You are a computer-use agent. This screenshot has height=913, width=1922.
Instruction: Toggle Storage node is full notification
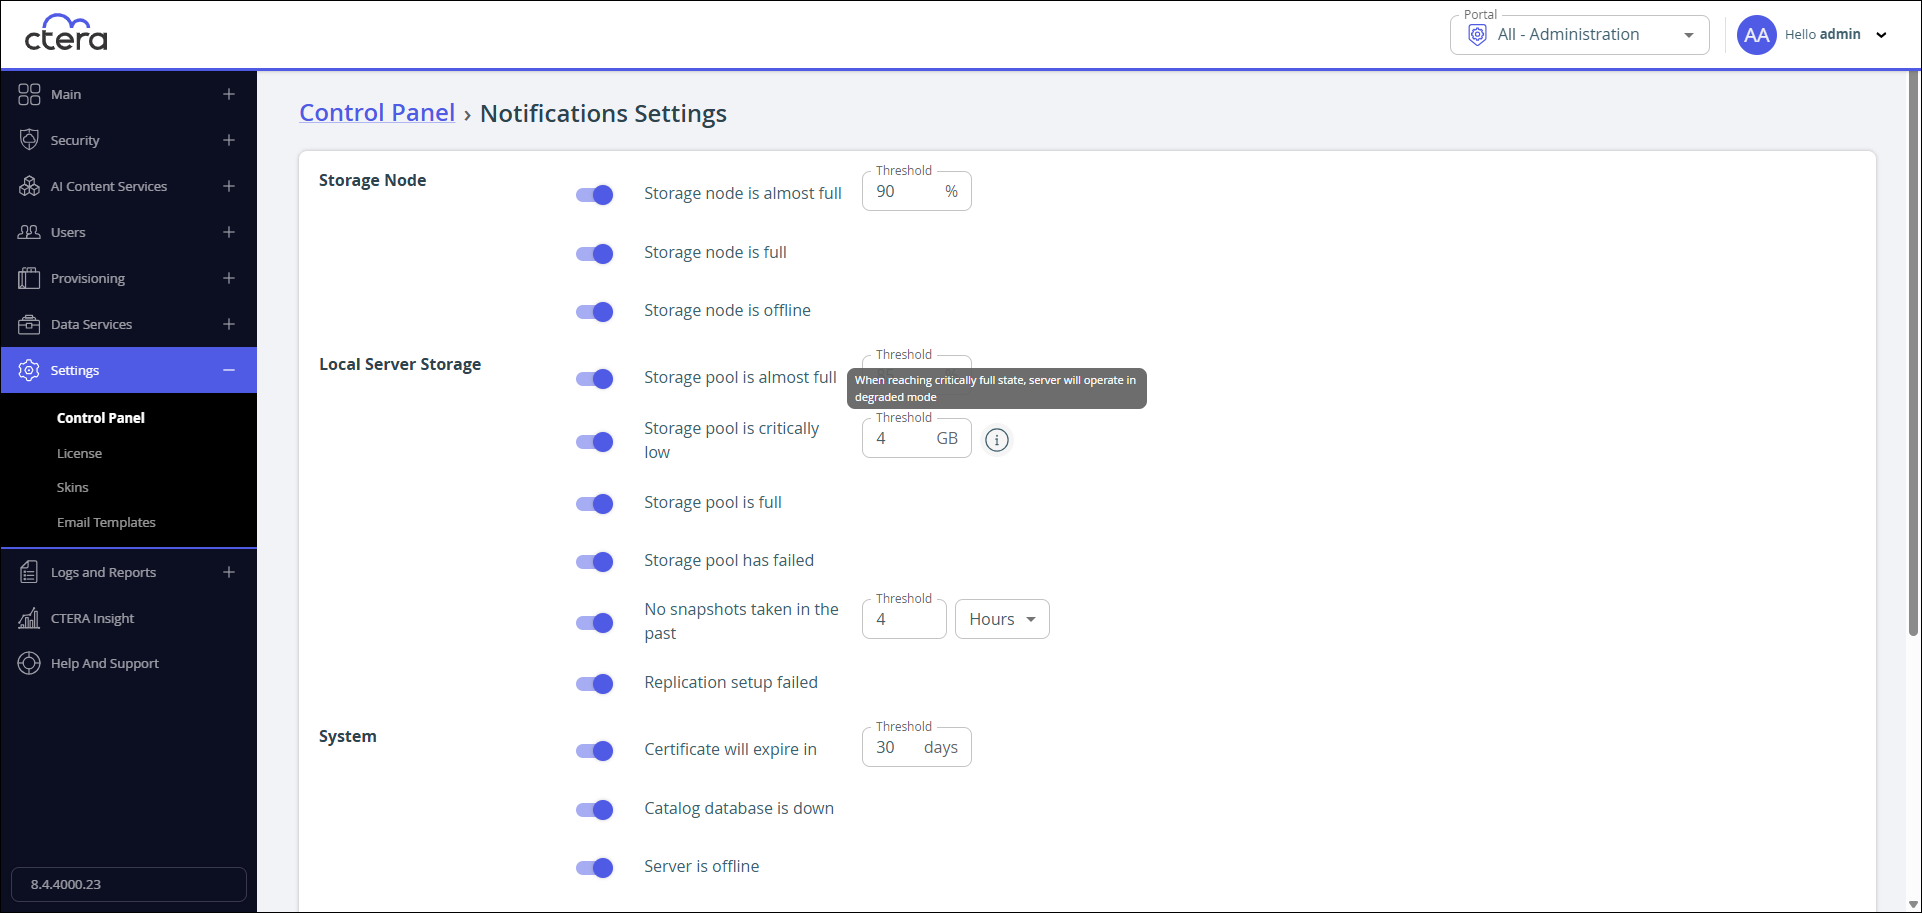[x=594, y=254]
